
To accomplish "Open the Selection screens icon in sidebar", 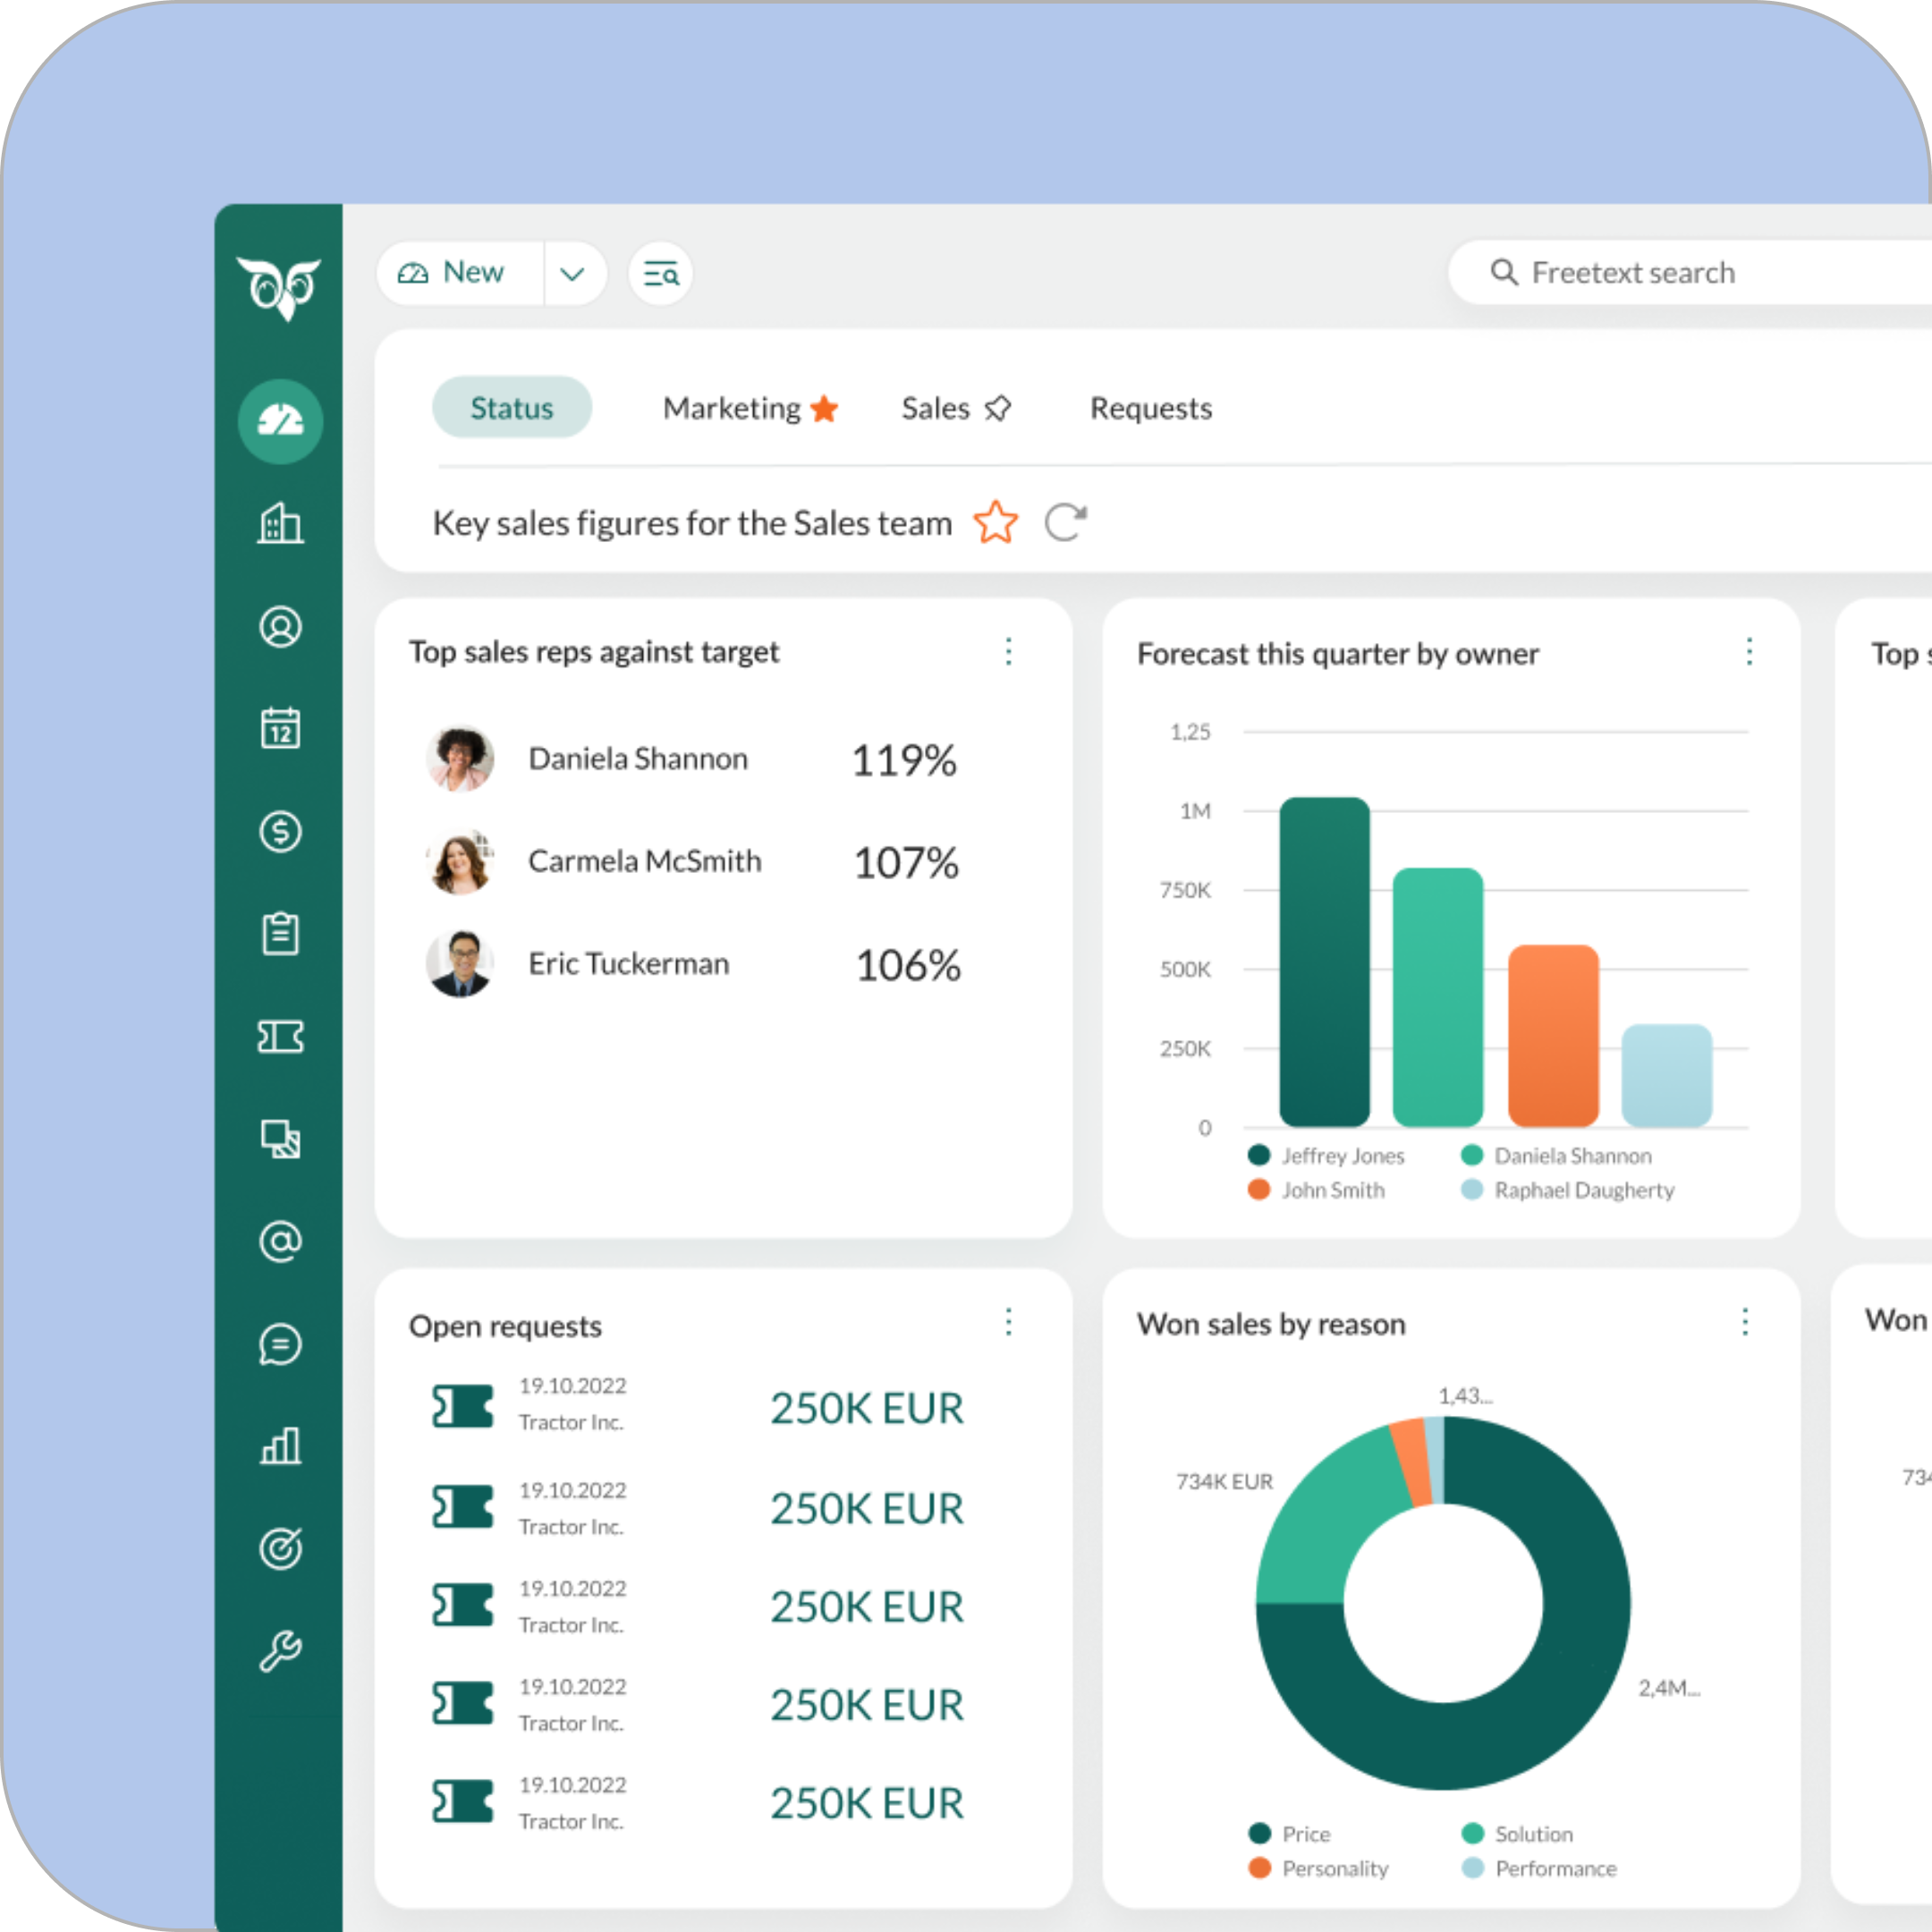I will [x=280, y=1139].
